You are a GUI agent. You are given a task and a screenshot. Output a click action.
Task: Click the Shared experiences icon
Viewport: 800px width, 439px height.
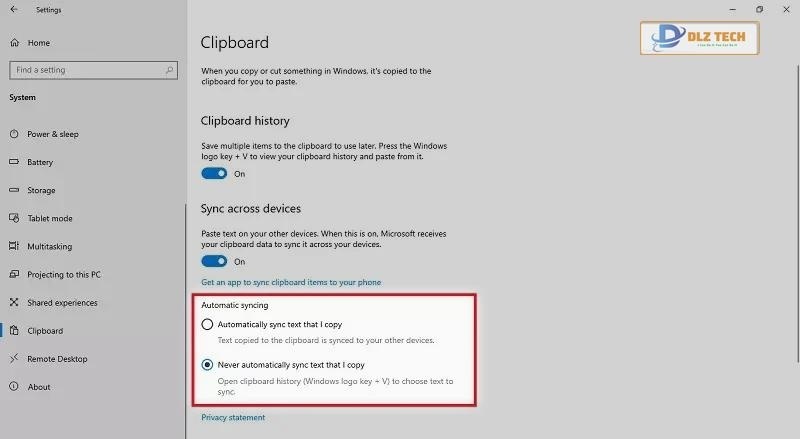pyautogui.click(x=14, y=302)
